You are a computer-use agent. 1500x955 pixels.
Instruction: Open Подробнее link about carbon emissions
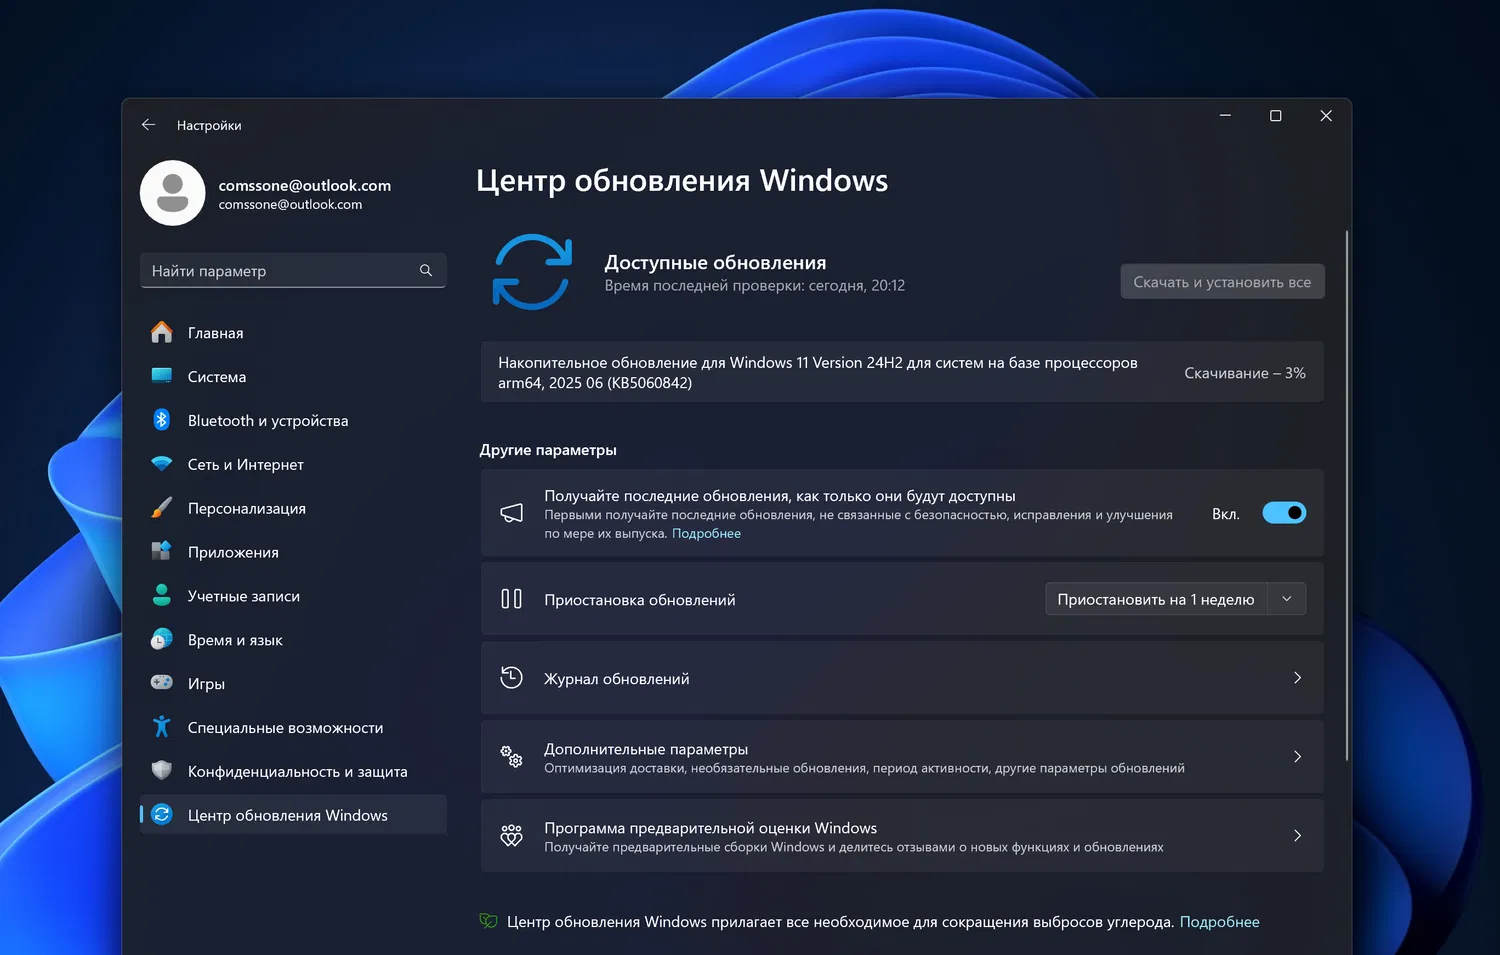pos(1219,922)
